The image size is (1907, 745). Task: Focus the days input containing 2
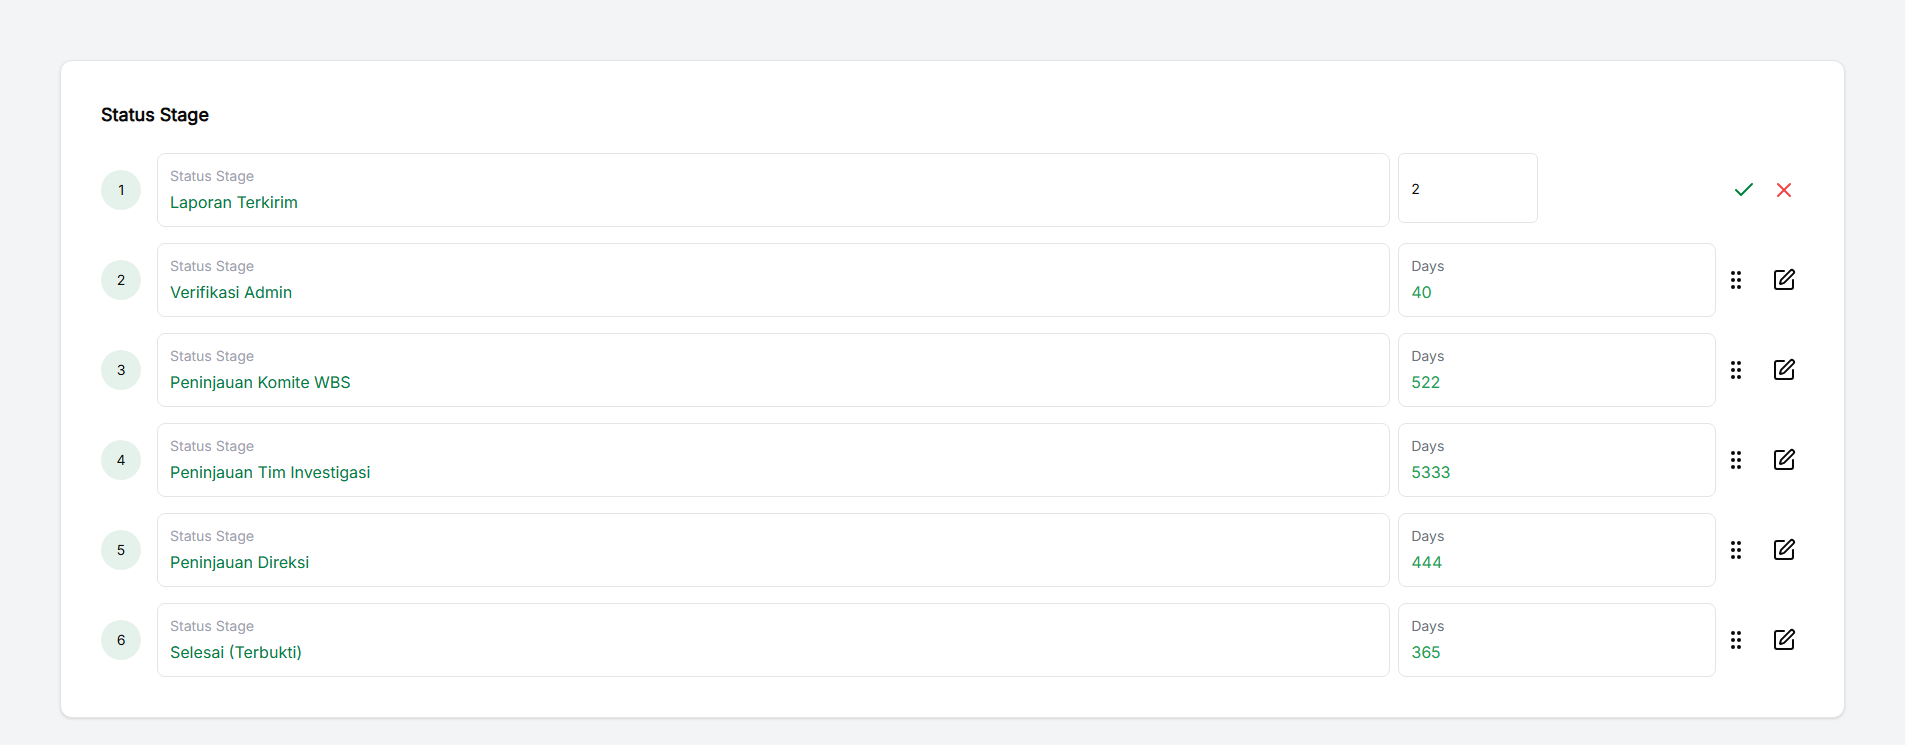pyautogui.click(x=1467, y=189)
